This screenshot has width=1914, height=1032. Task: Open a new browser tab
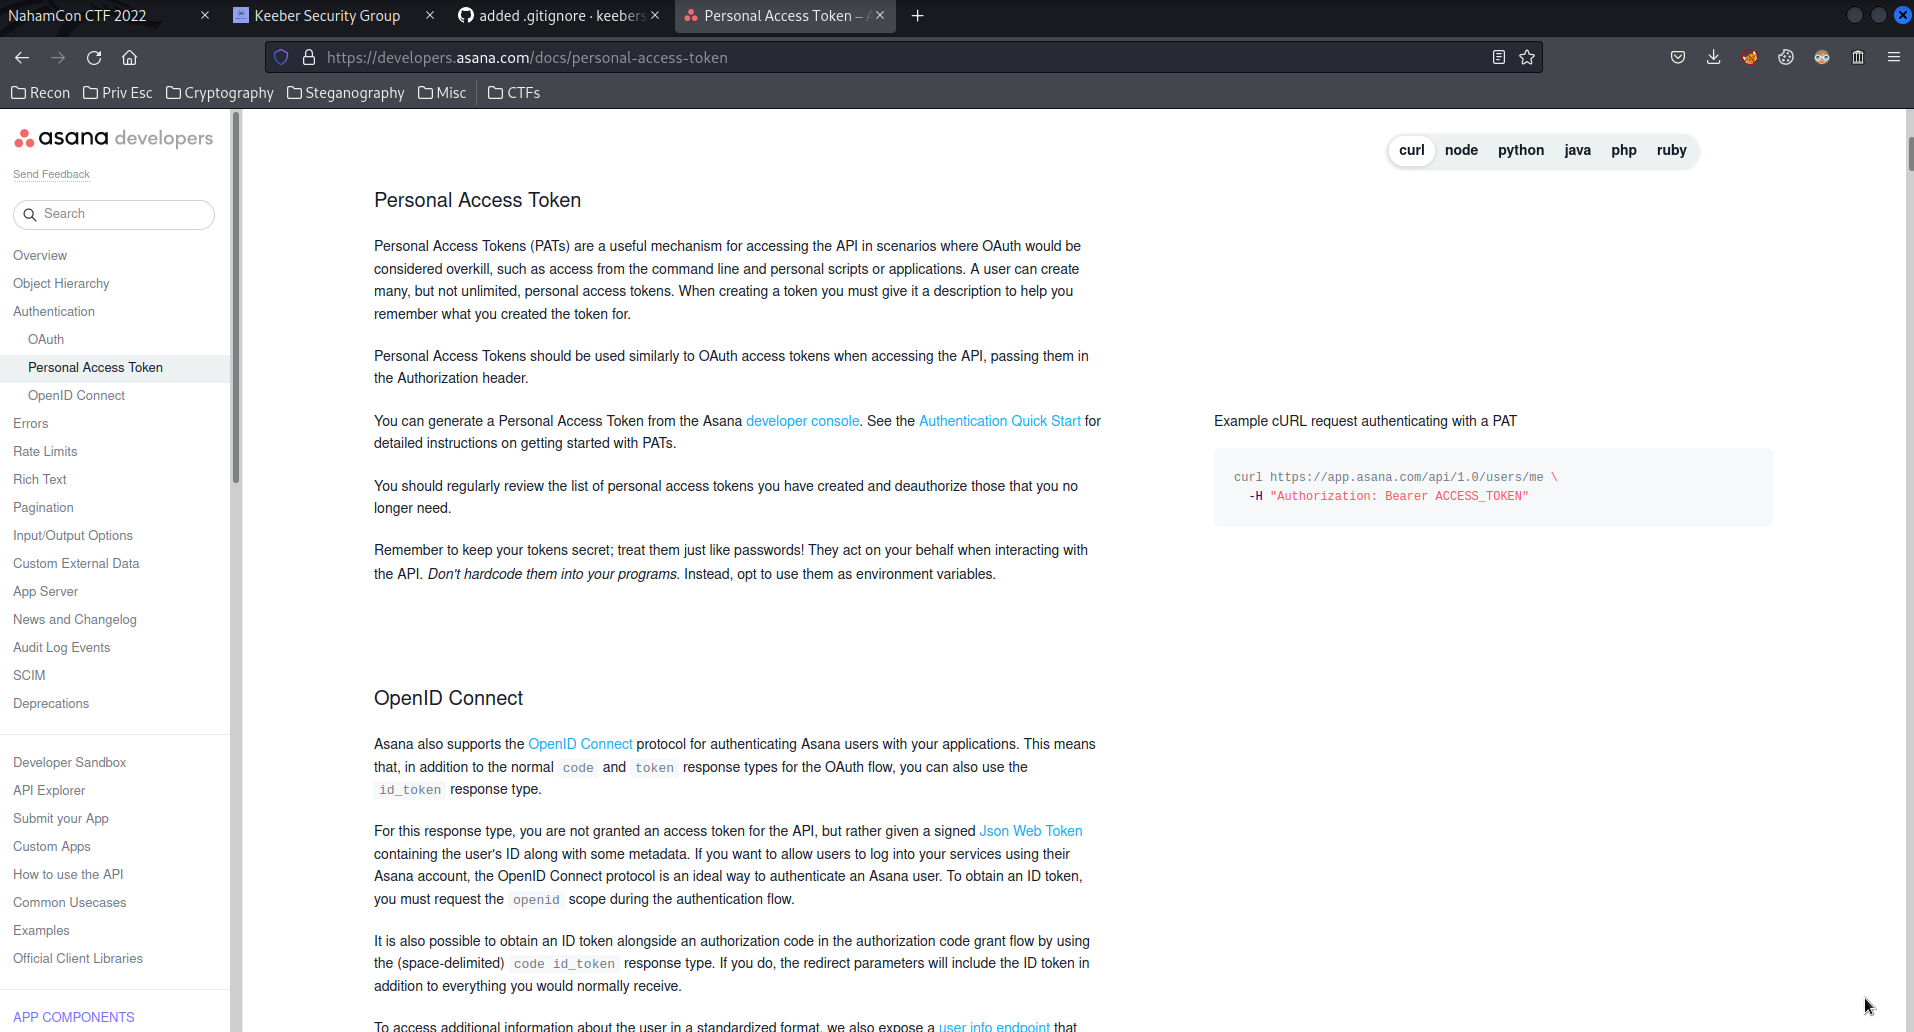click(x=917, y=15)
